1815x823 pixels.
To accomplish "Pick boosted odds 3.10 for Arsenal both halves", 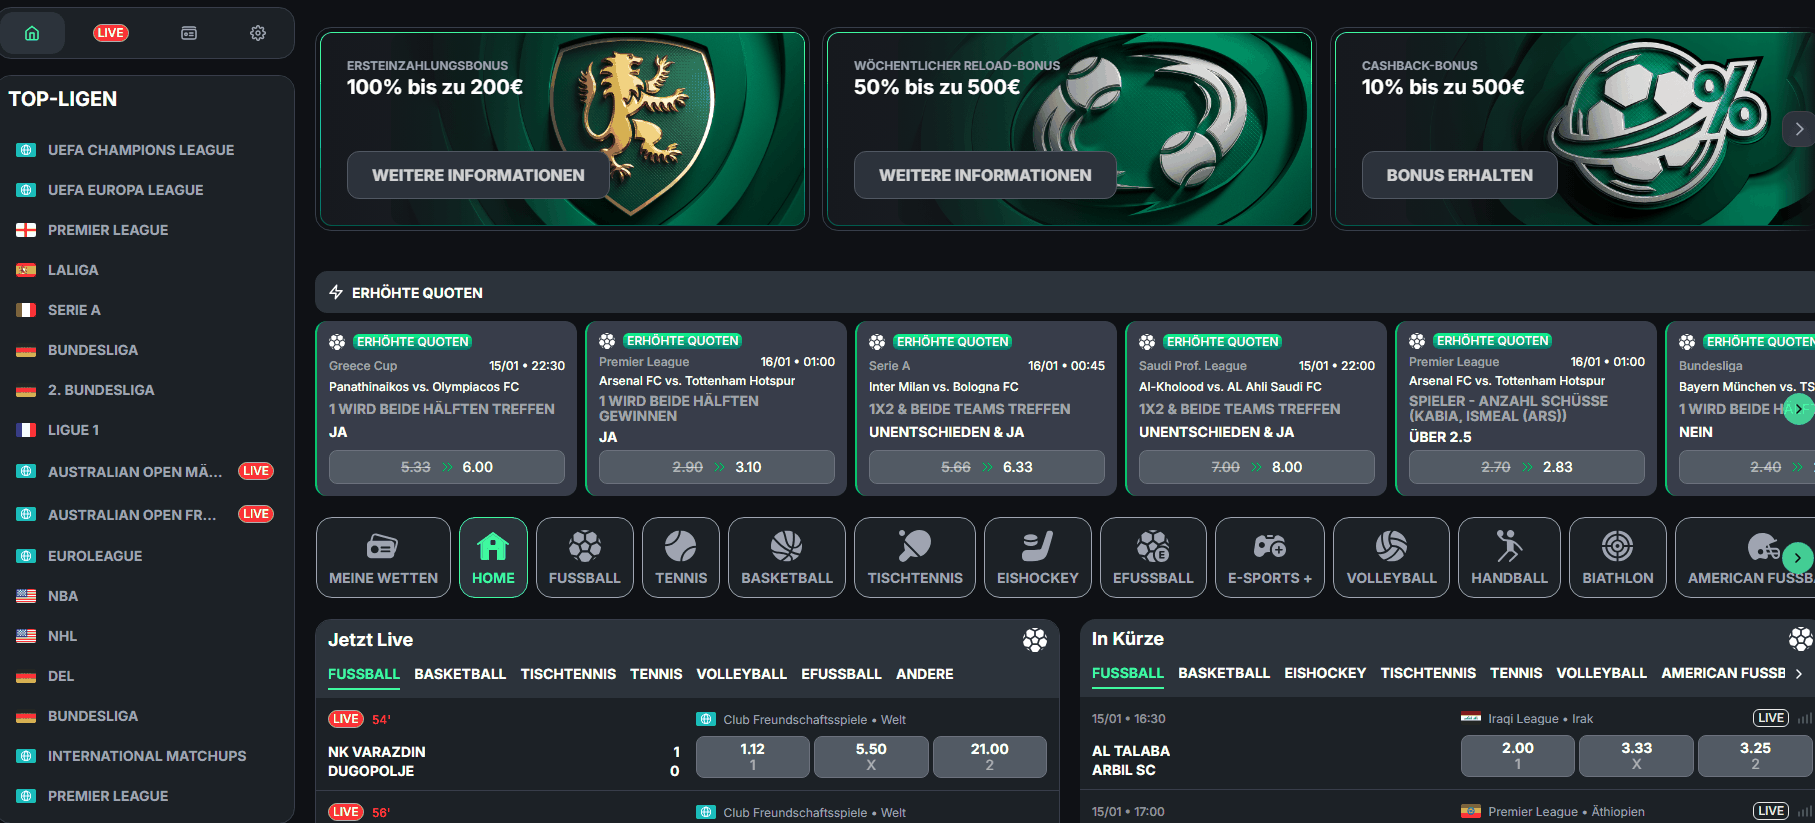I will point(717,467).
